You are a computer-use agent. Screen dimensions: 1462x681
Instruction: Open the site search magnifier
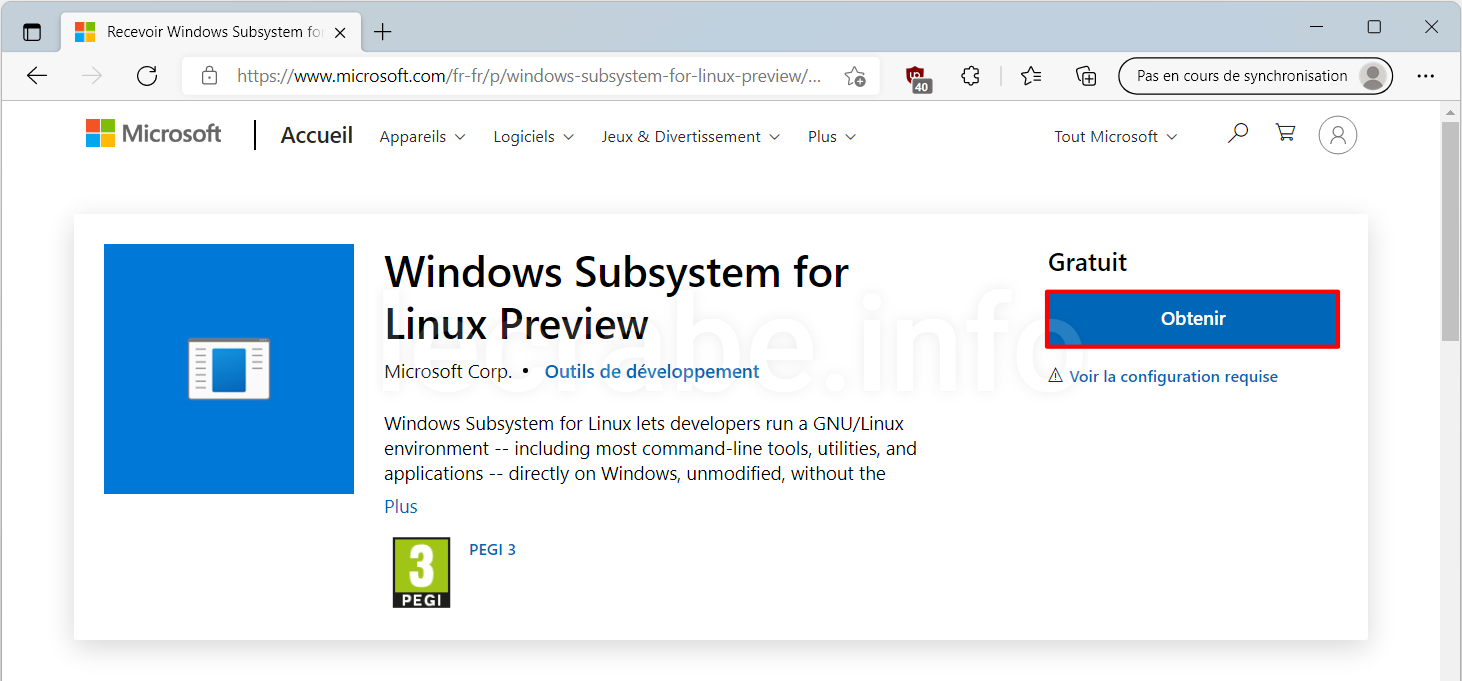pyautogui.click(x=1238, y=133)
